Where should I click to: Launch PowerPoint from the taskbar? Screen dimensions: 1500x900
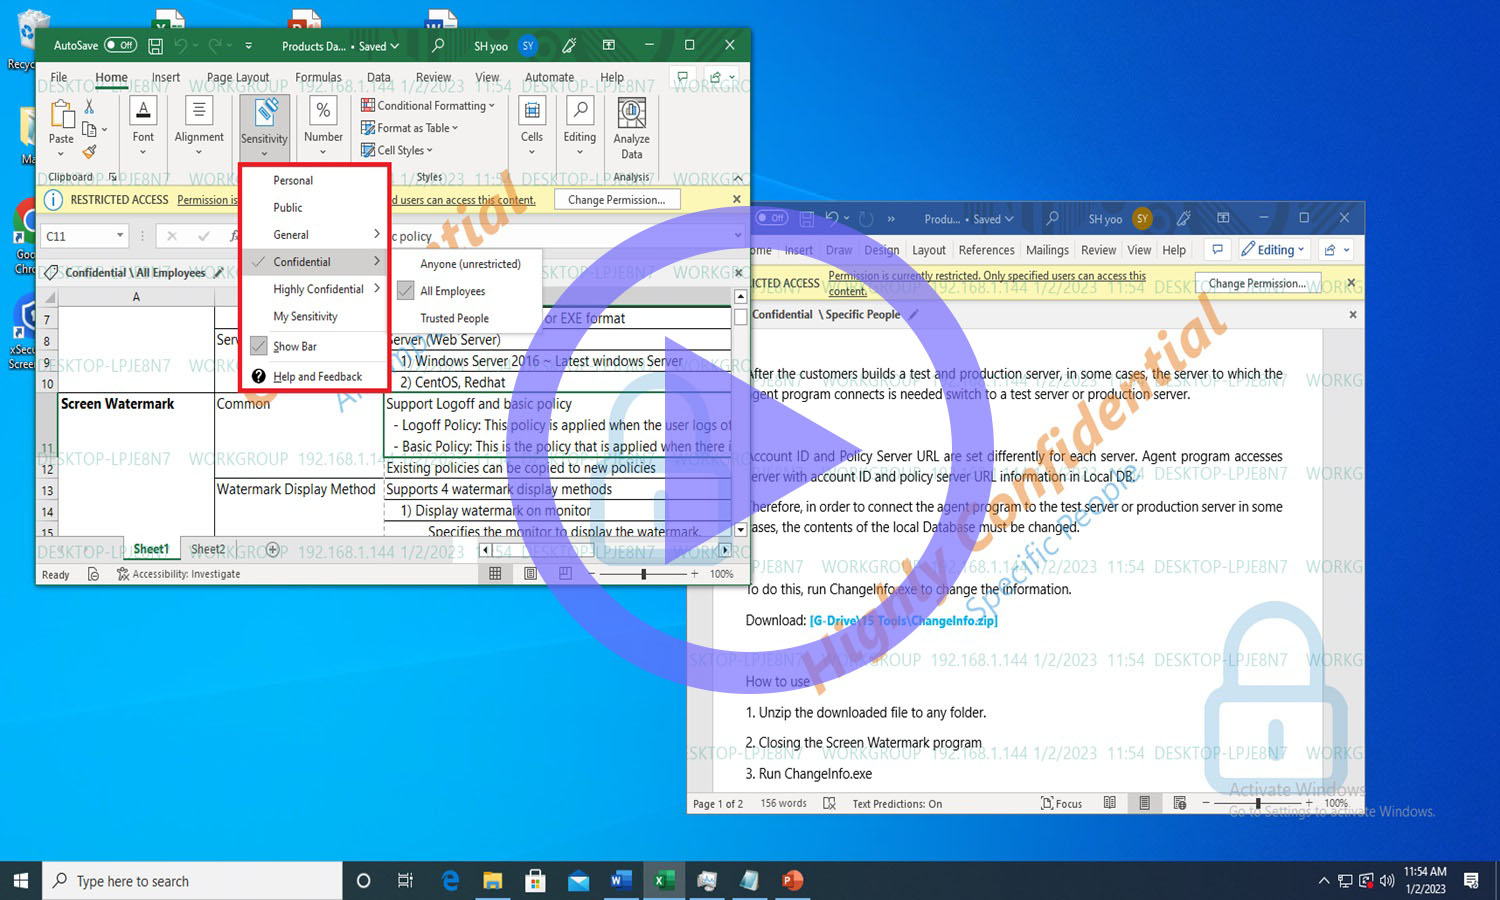pyautogui.click(x=792, y=880)
